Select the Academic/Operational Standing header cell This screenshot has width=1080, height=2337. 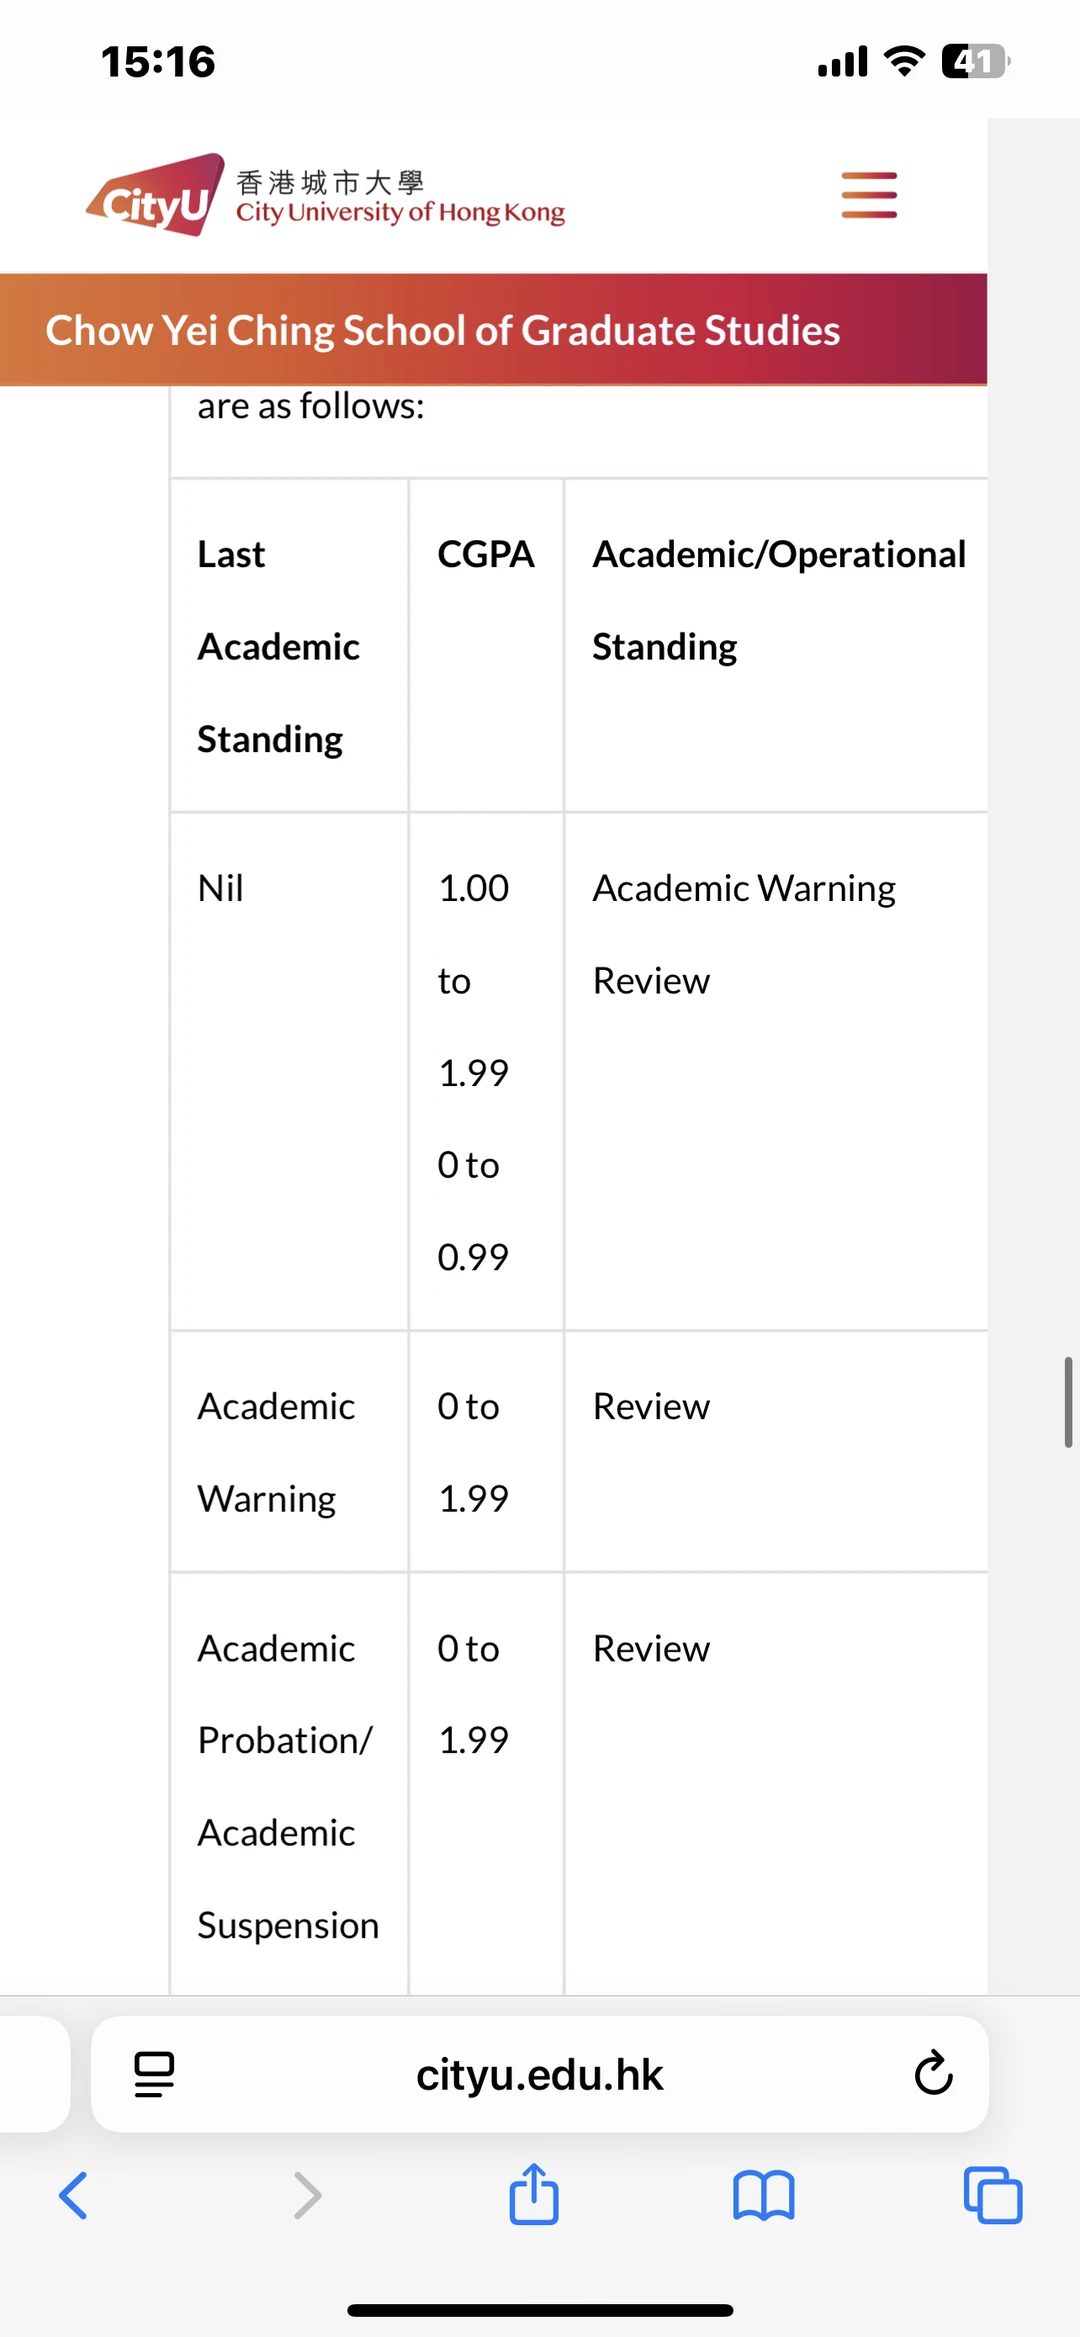(776, 645)
